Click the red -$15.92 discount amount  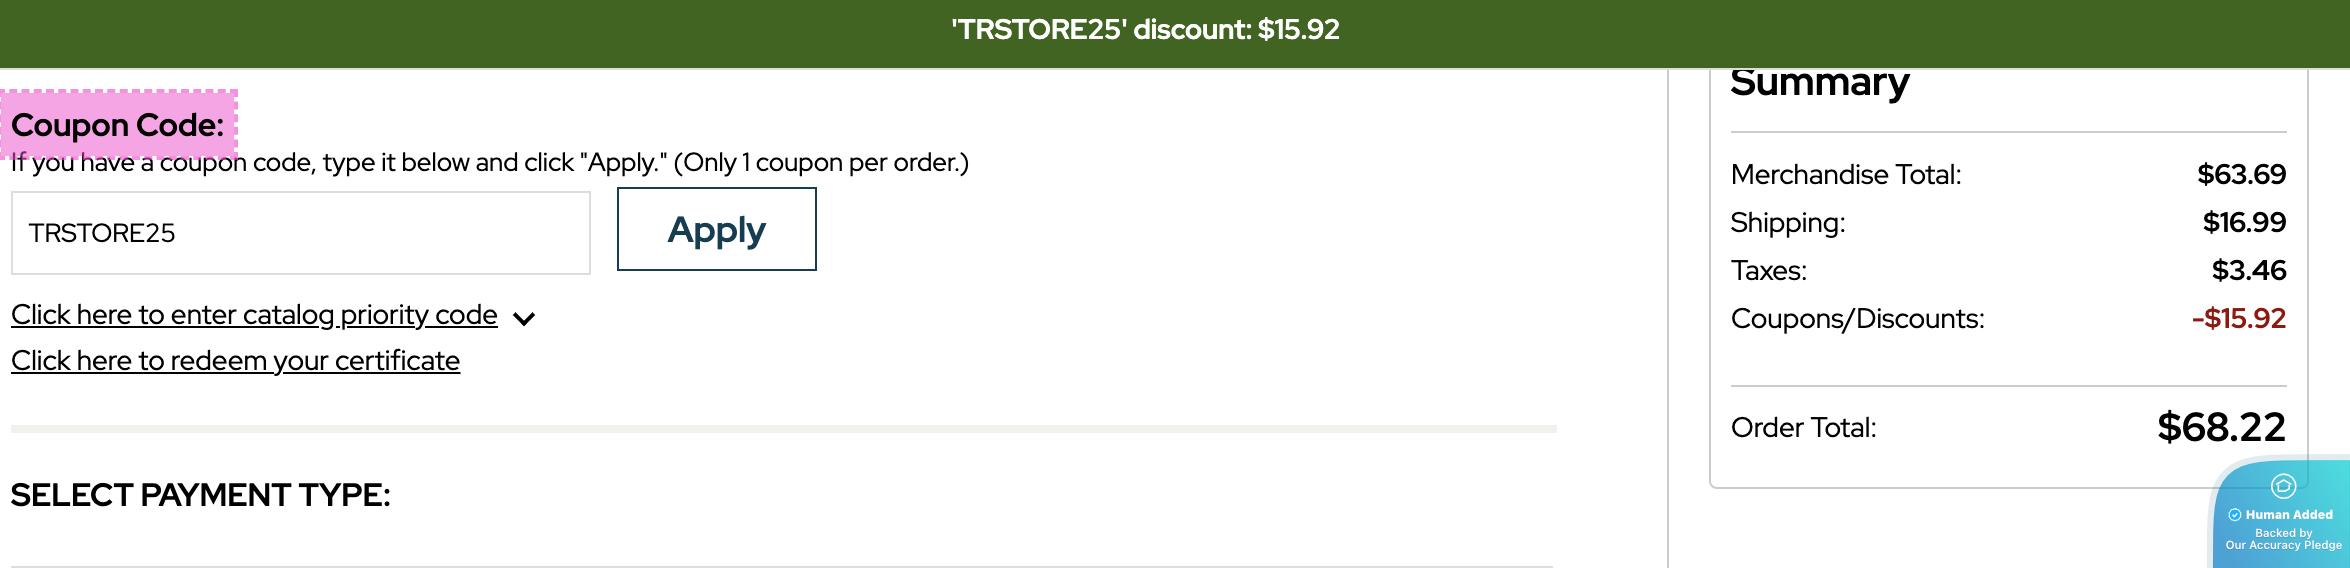(2238, 319)
